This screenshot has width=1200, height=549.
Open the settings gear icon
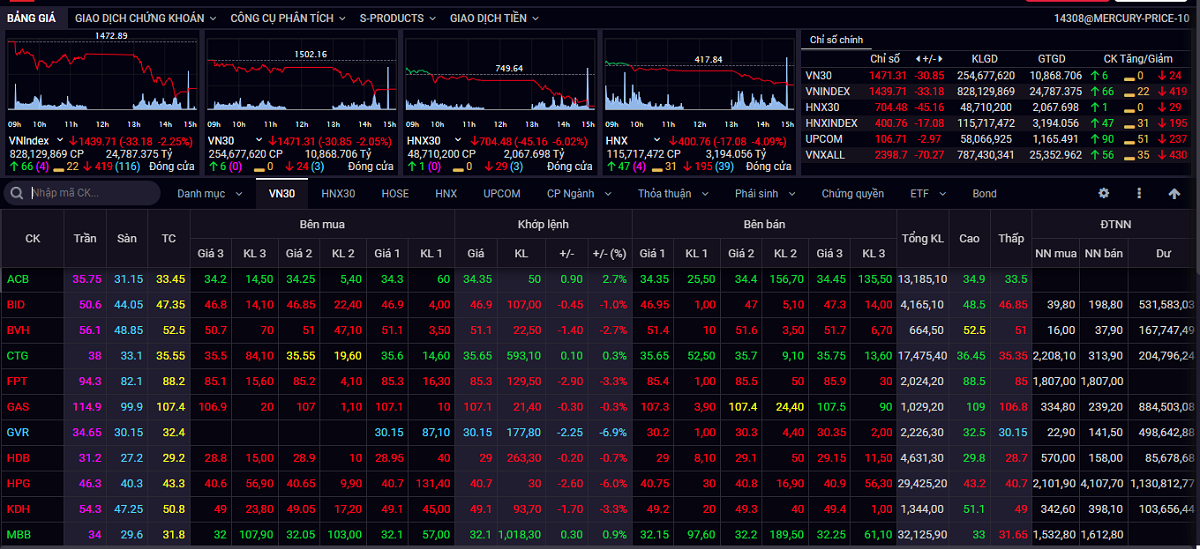point(1104,193)
